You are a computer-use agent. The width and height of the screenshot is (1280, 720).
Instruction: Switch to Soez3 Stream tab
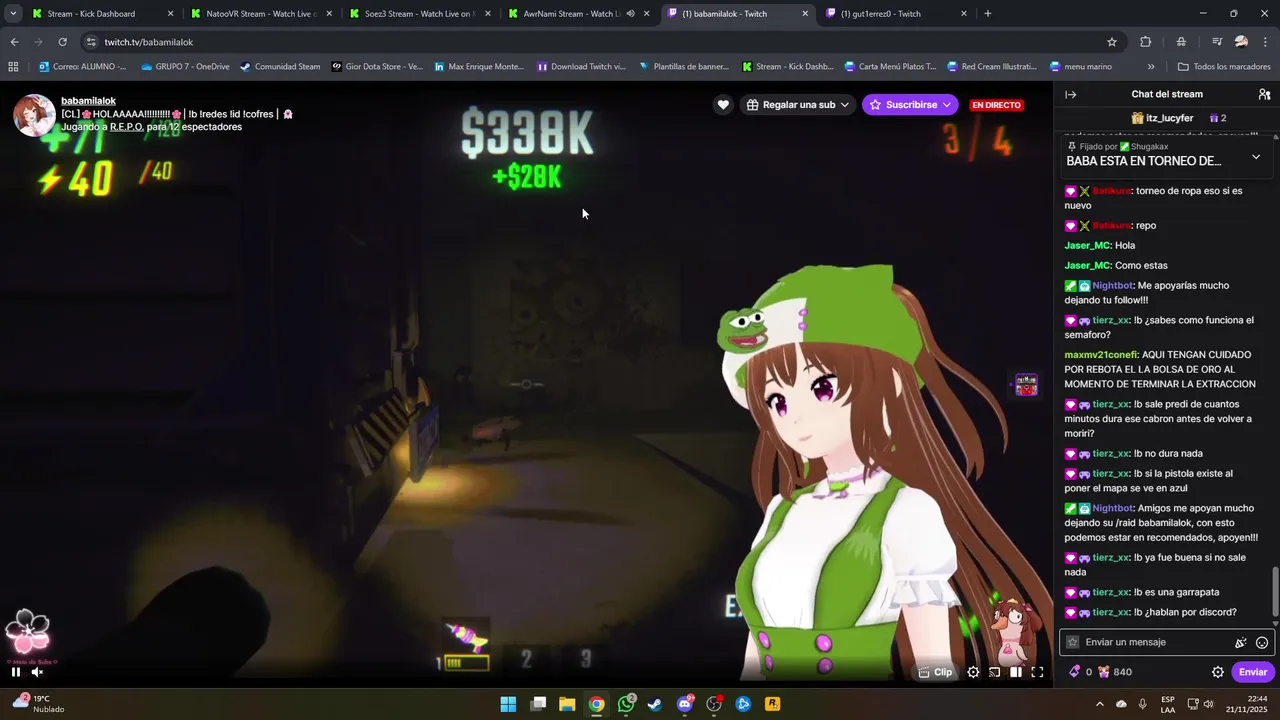[418, 14]
